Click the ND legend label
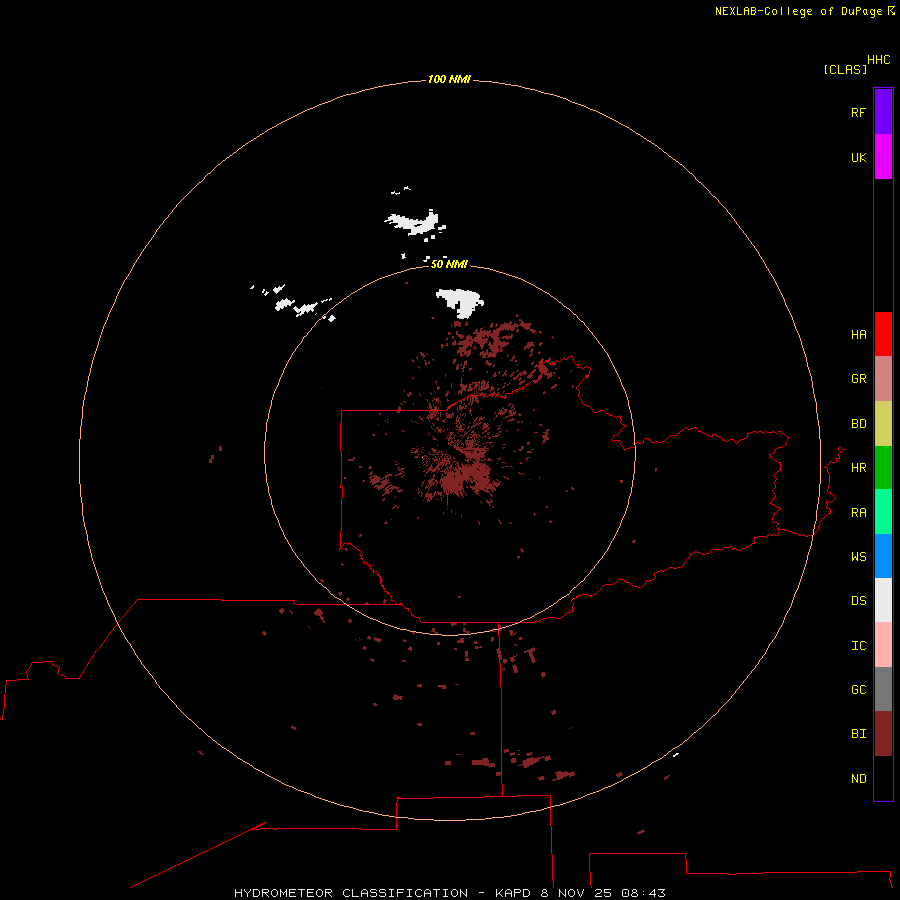 858,778
